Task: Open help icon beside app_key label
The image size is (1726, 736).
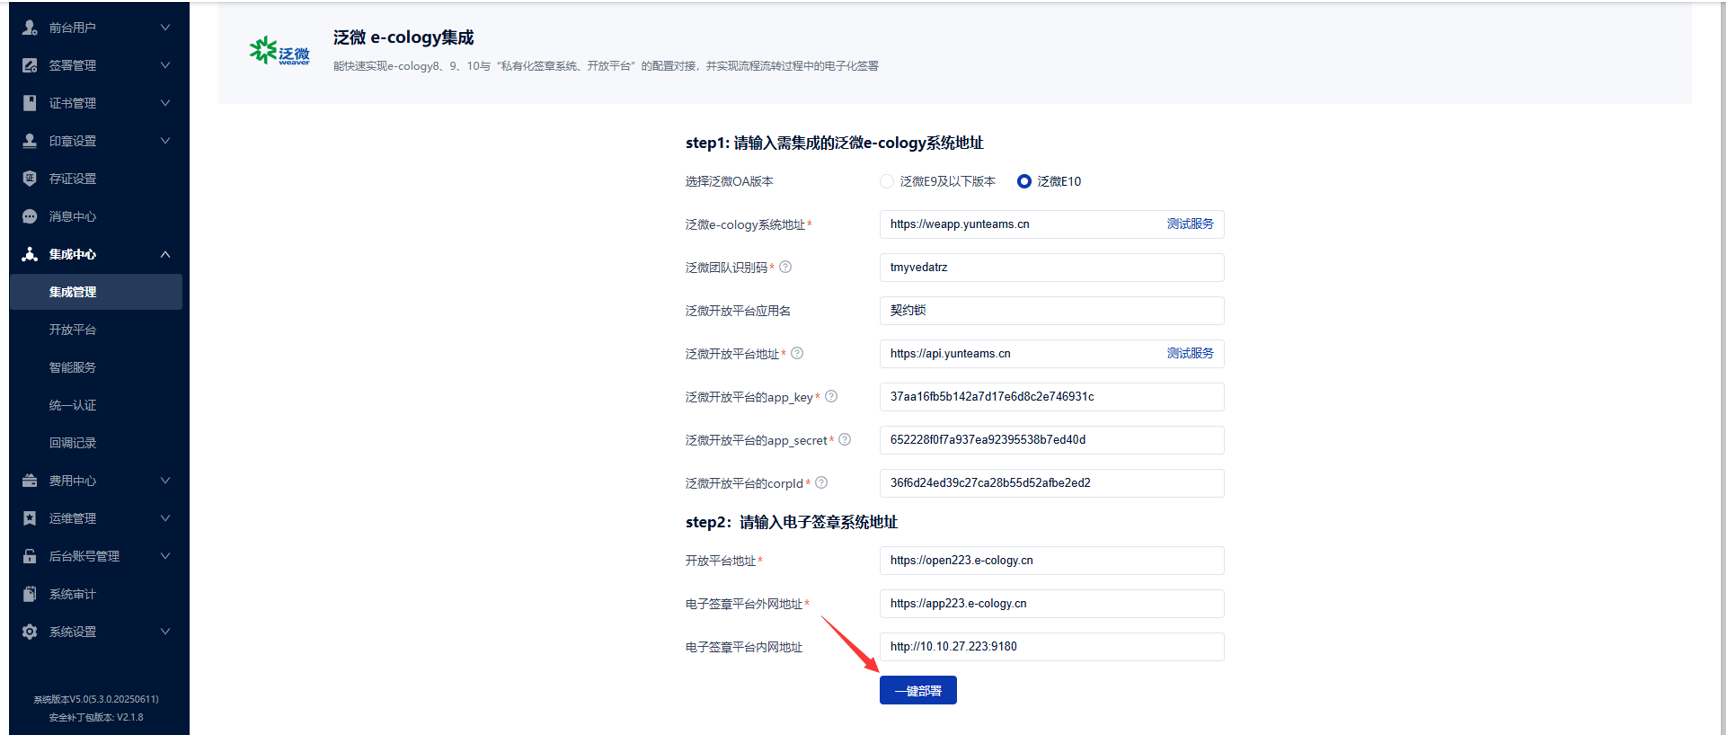Action: pyautogui.click(x=831, y=397)
